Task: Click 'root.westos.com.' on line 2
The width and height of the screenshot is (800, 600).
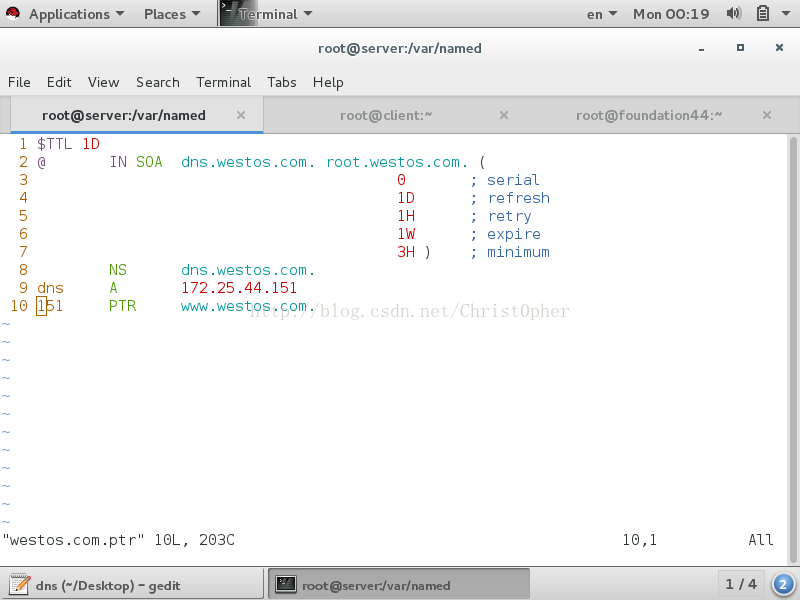Action: coord(397,162)
